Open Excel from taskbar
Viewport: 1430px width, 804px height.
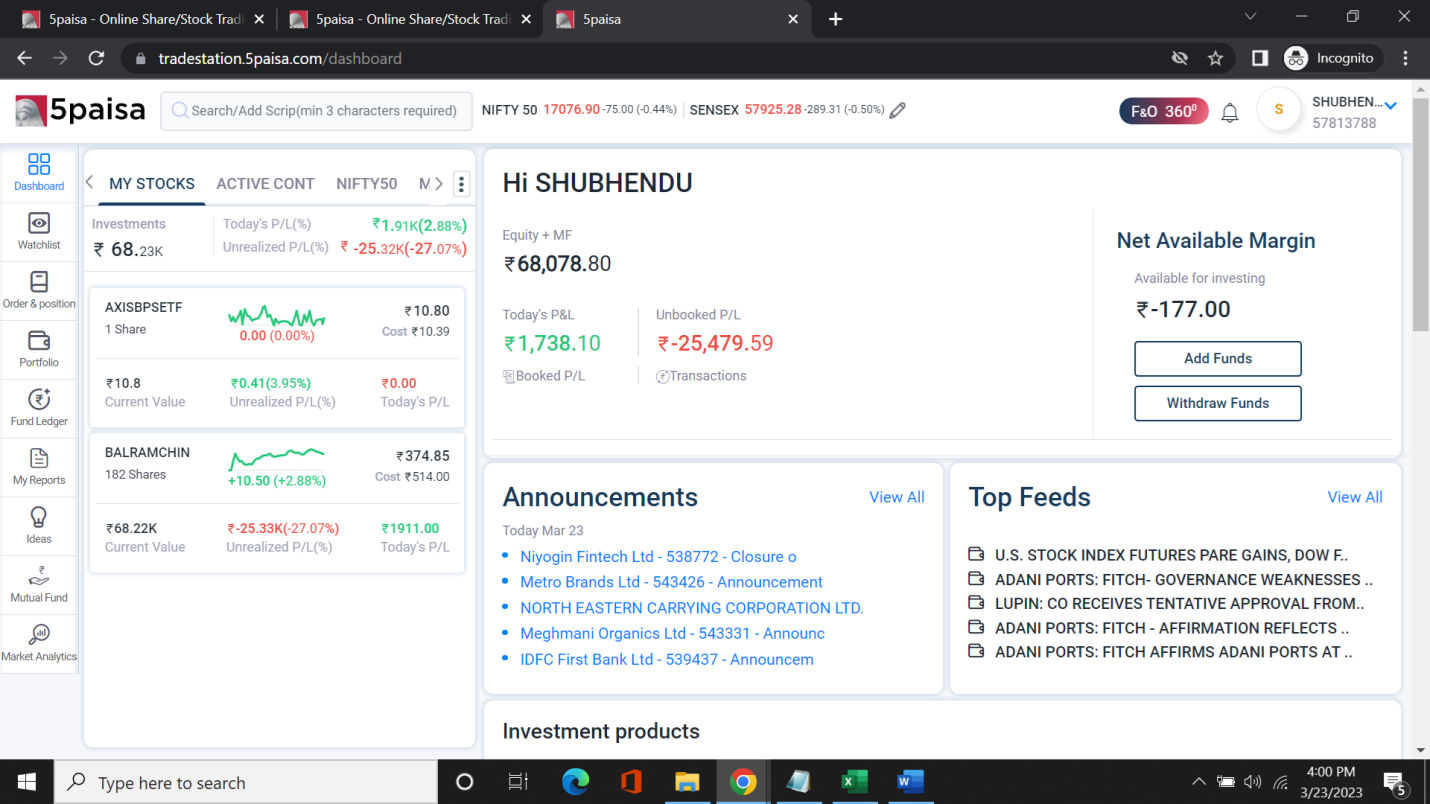[854, 782]
